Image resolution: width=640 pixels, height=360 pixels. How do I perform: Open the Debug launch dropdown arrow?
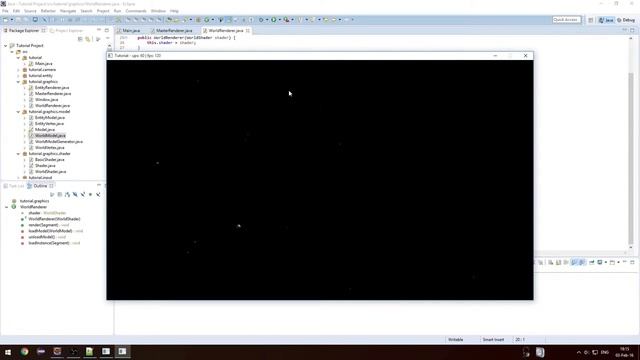267,20
